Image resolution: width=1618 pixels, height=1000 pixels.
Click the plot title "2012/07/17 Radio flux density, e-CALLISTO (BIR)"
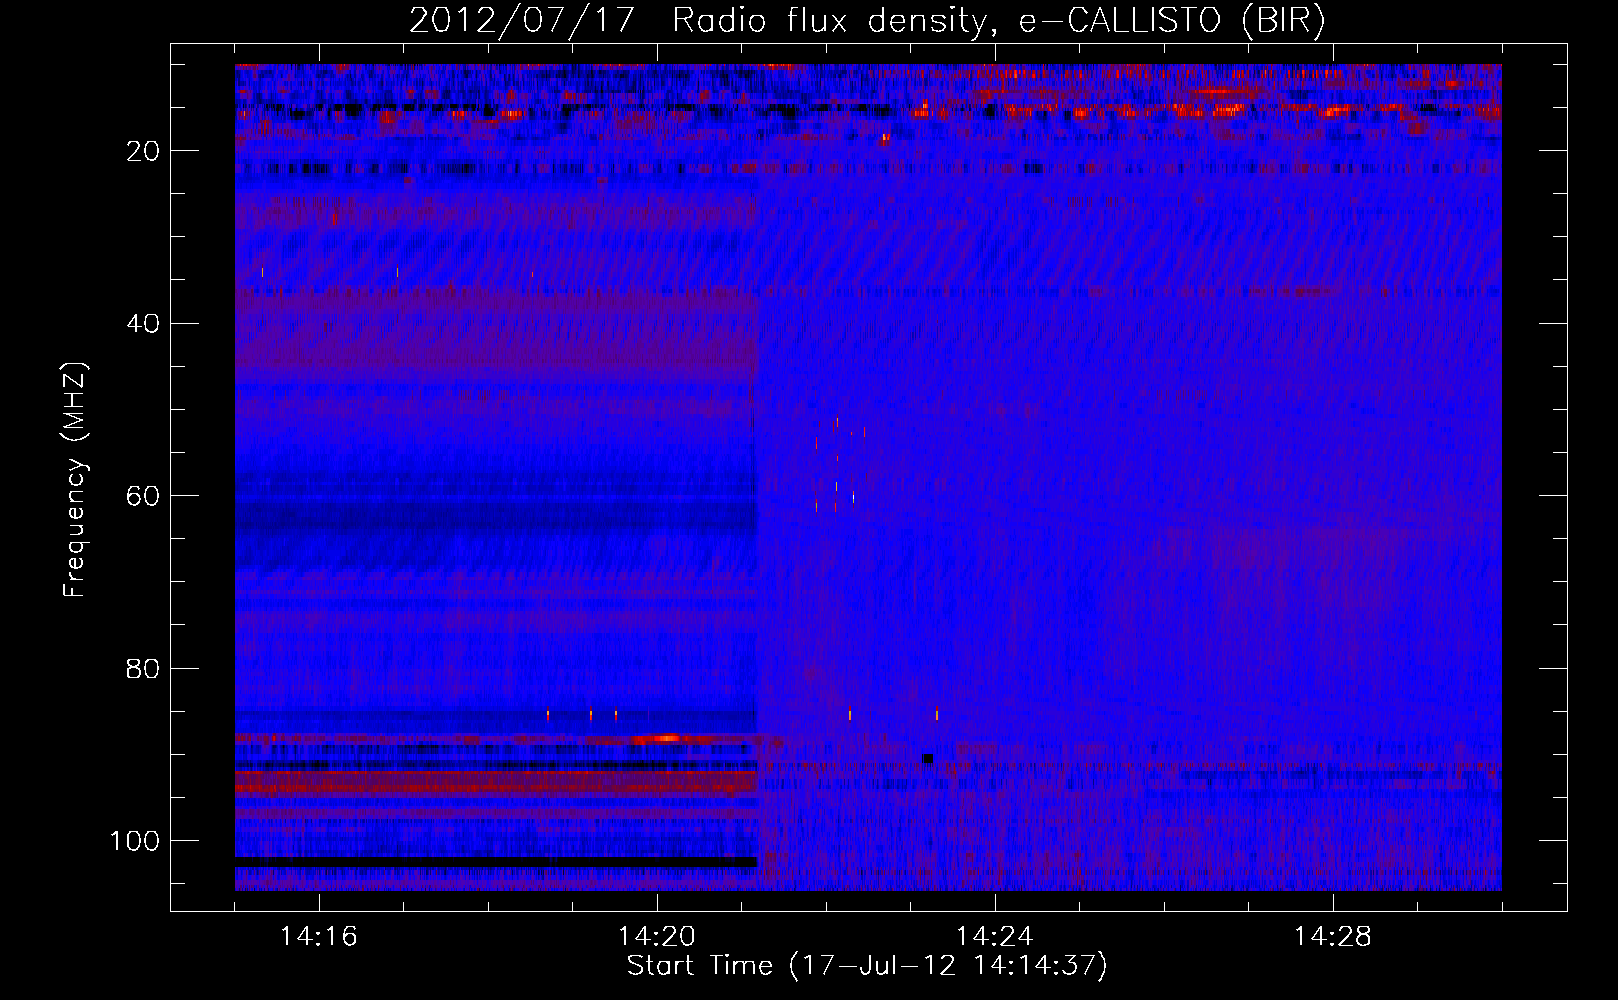point(867,21)
